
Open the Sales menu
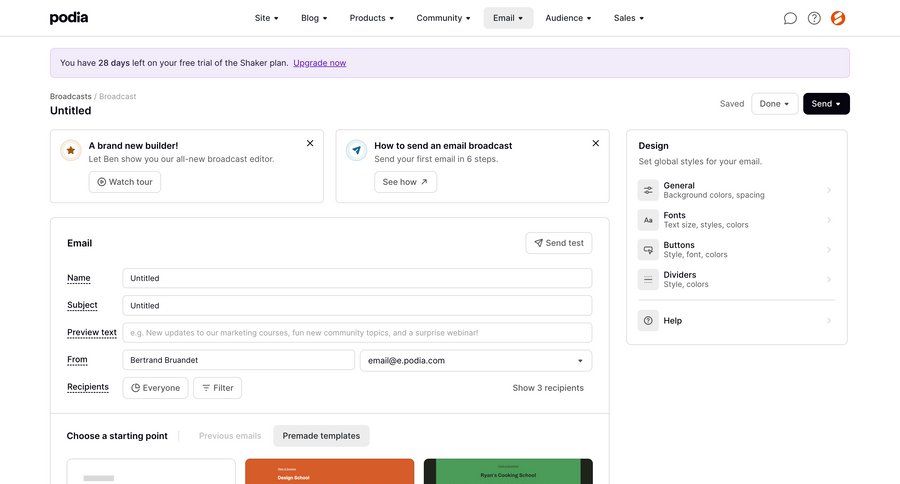(629, 18)
